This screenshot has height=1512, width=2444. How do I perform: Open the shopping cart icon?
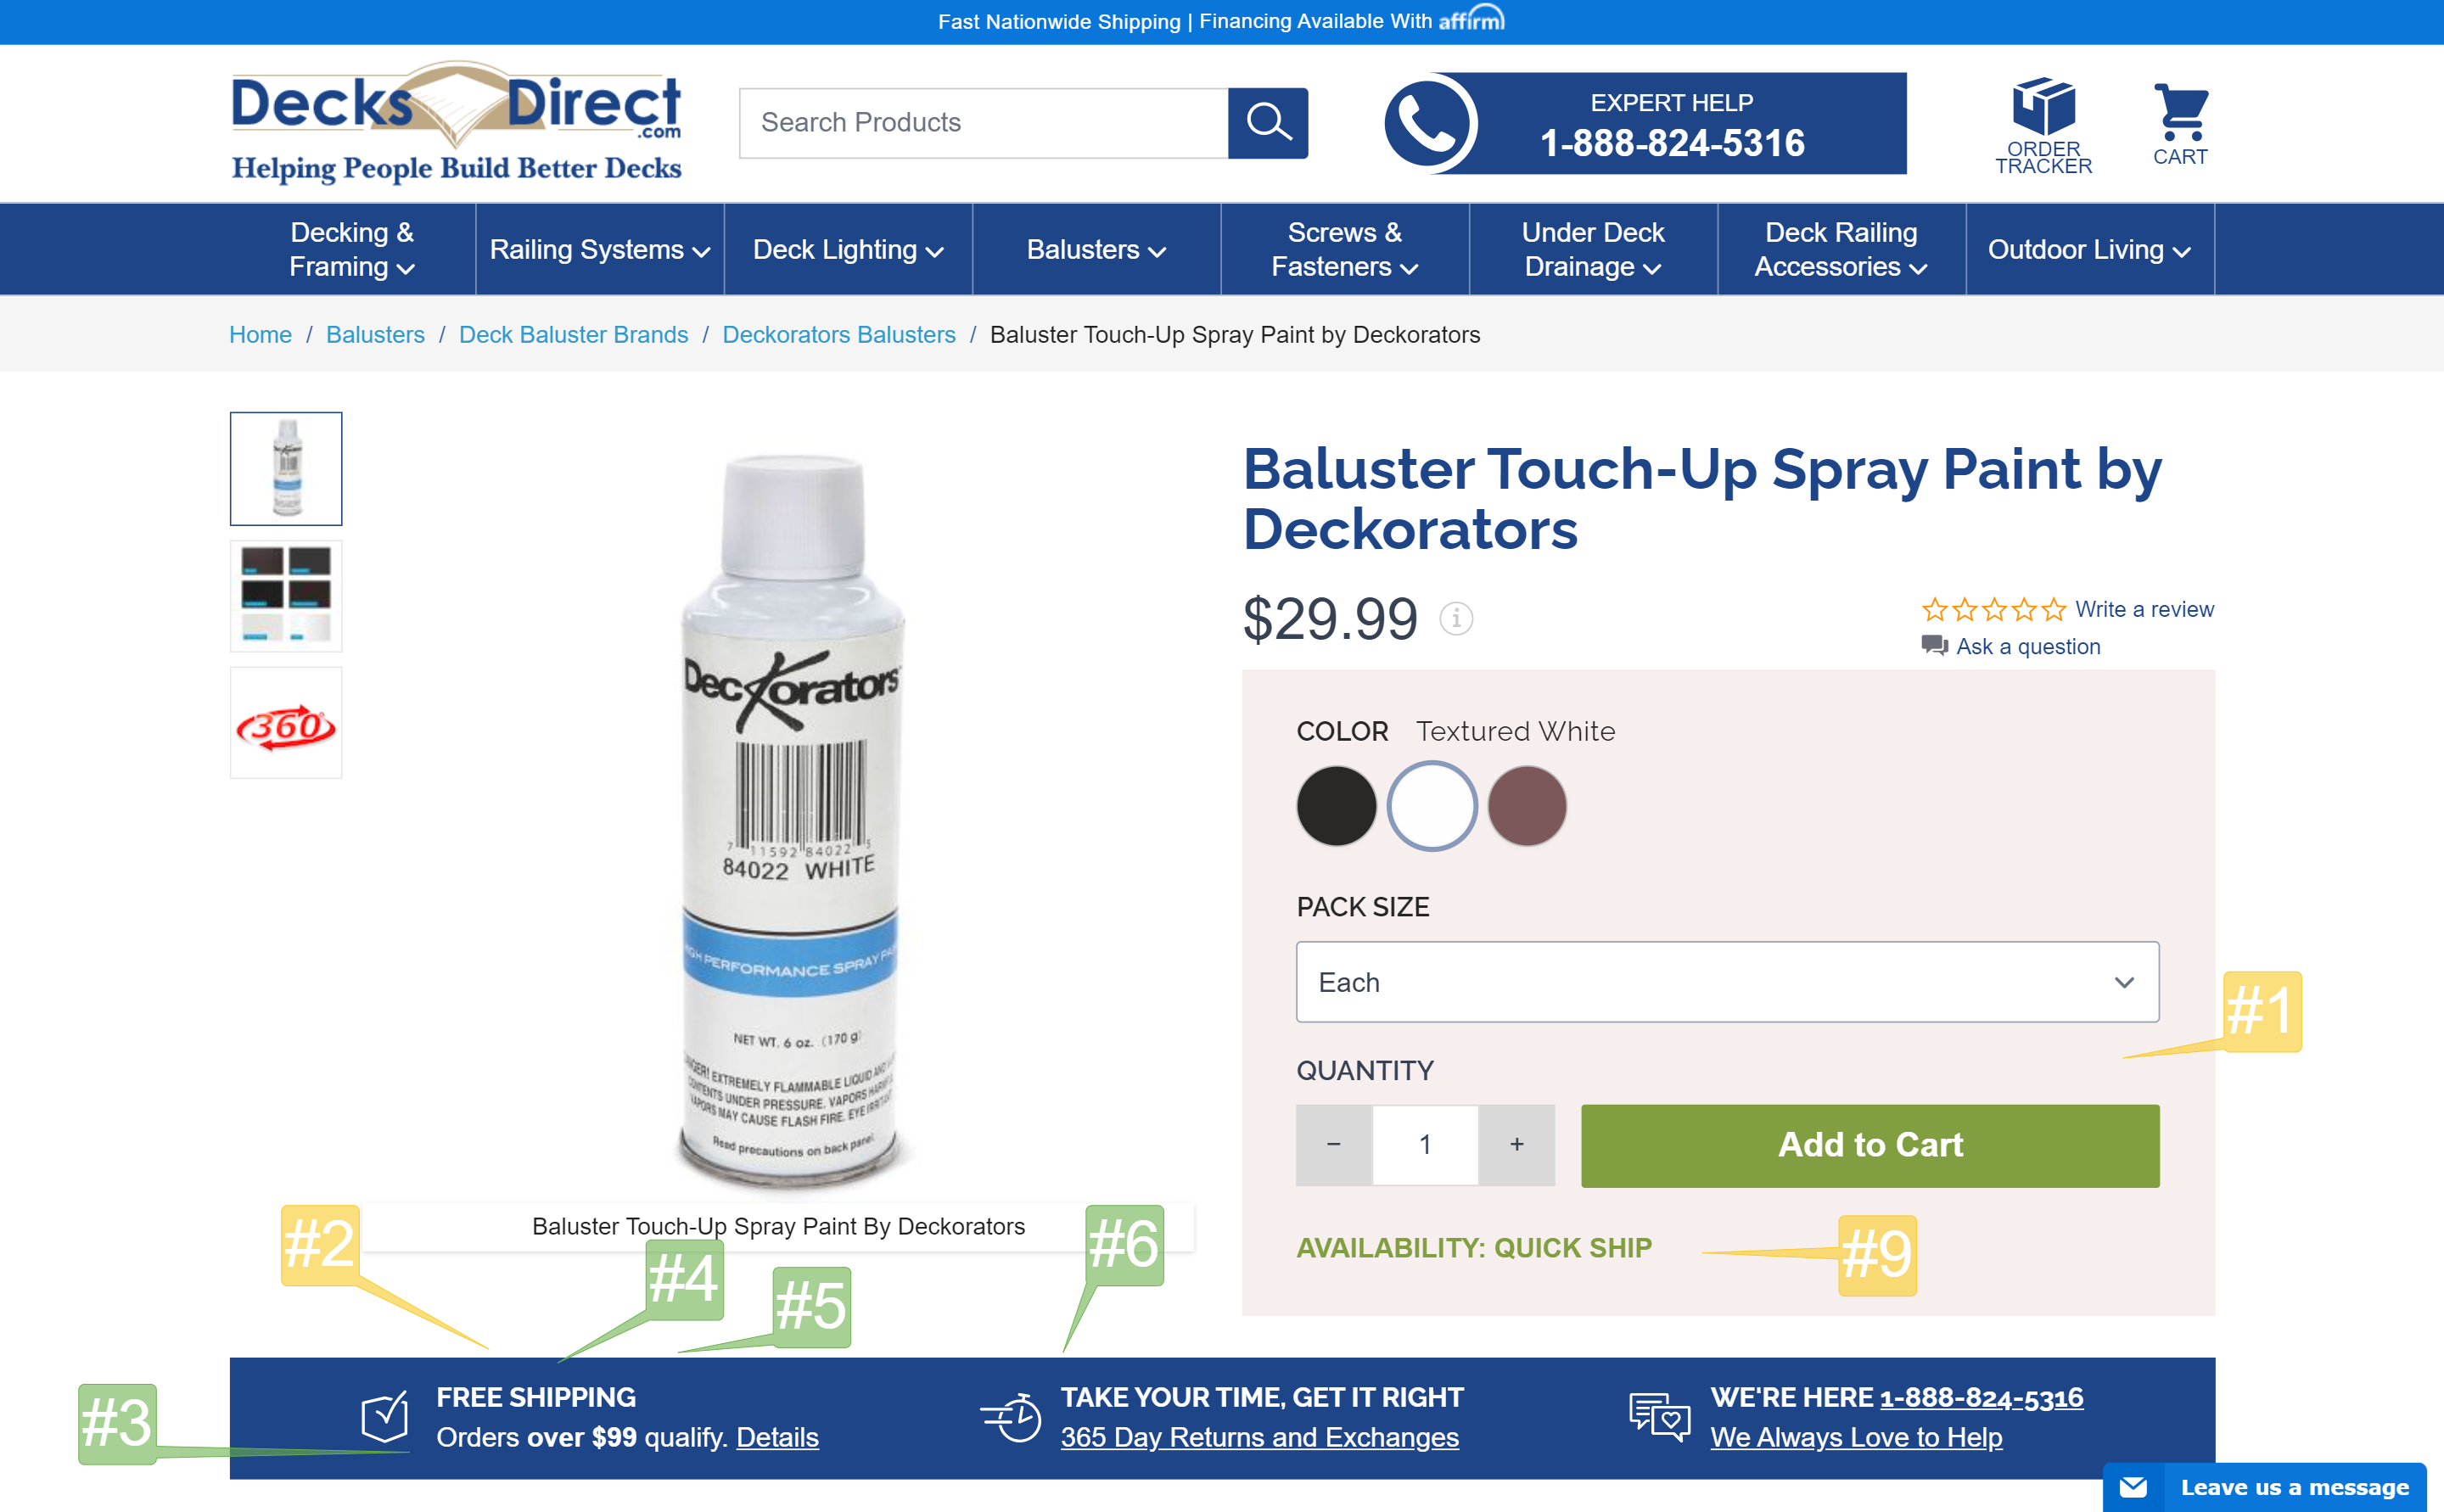tap(2180, 112)
